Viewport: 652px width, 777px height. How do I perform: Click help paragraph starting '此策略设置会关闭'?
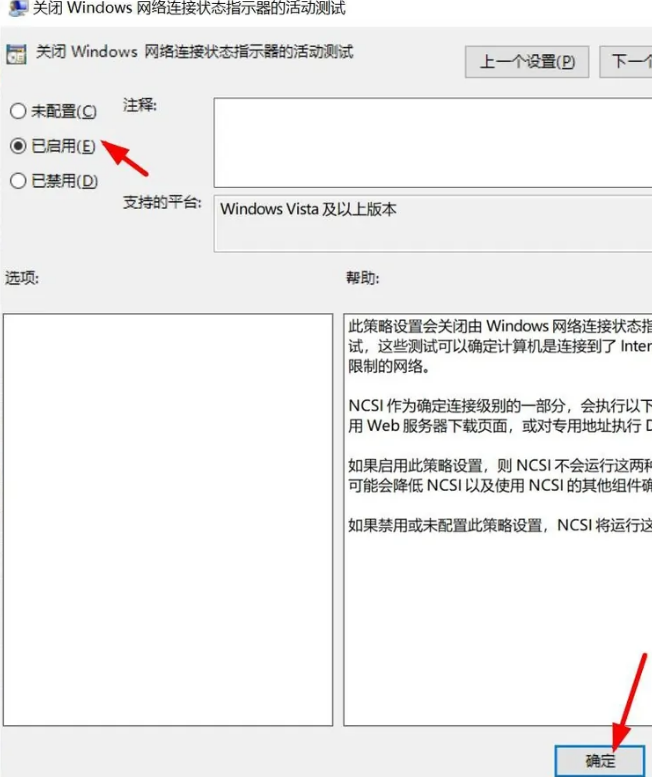[500, 346]
